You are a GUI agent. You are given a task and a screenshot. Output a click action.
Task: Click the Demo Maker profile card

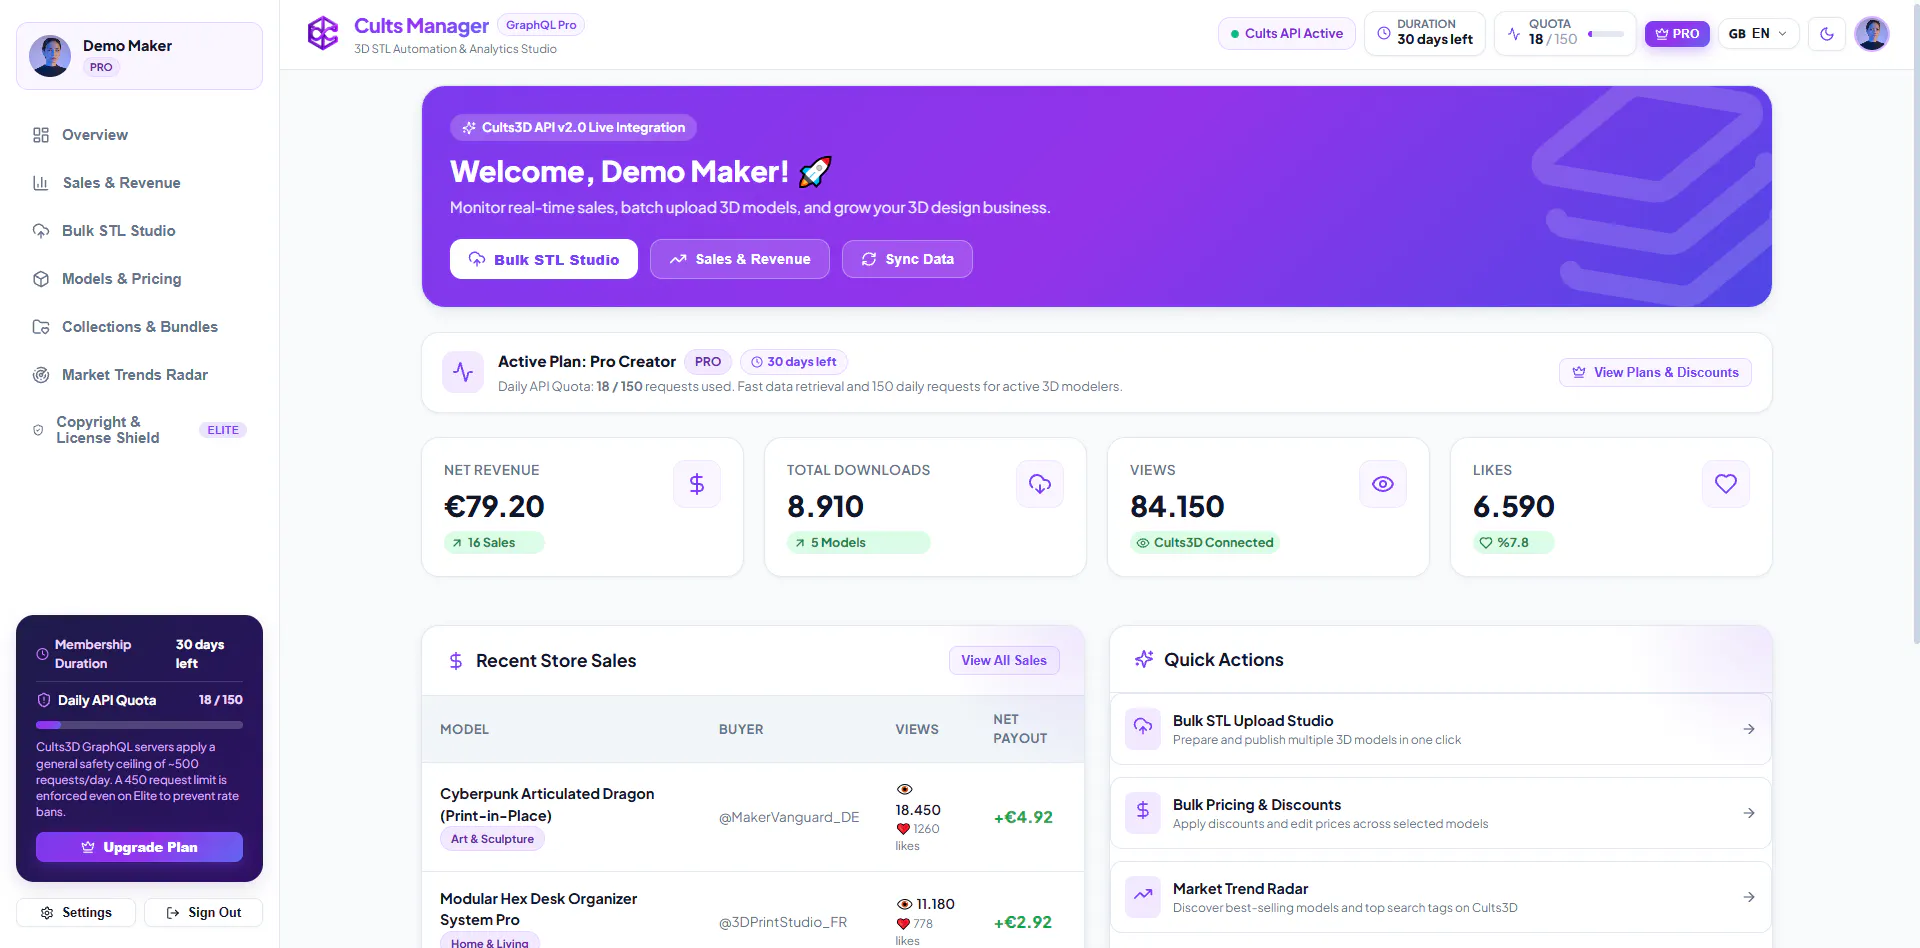tap(139, 56)
